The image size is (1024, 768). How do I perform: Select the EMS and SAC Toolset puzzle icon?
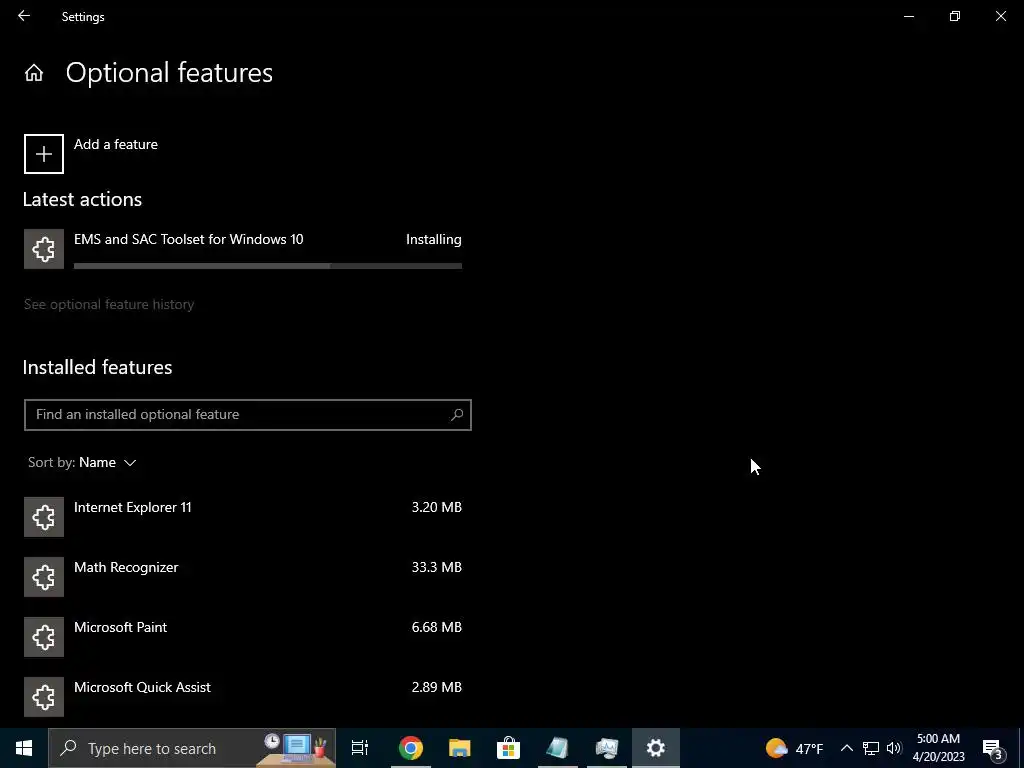click(x=44, y=249)
